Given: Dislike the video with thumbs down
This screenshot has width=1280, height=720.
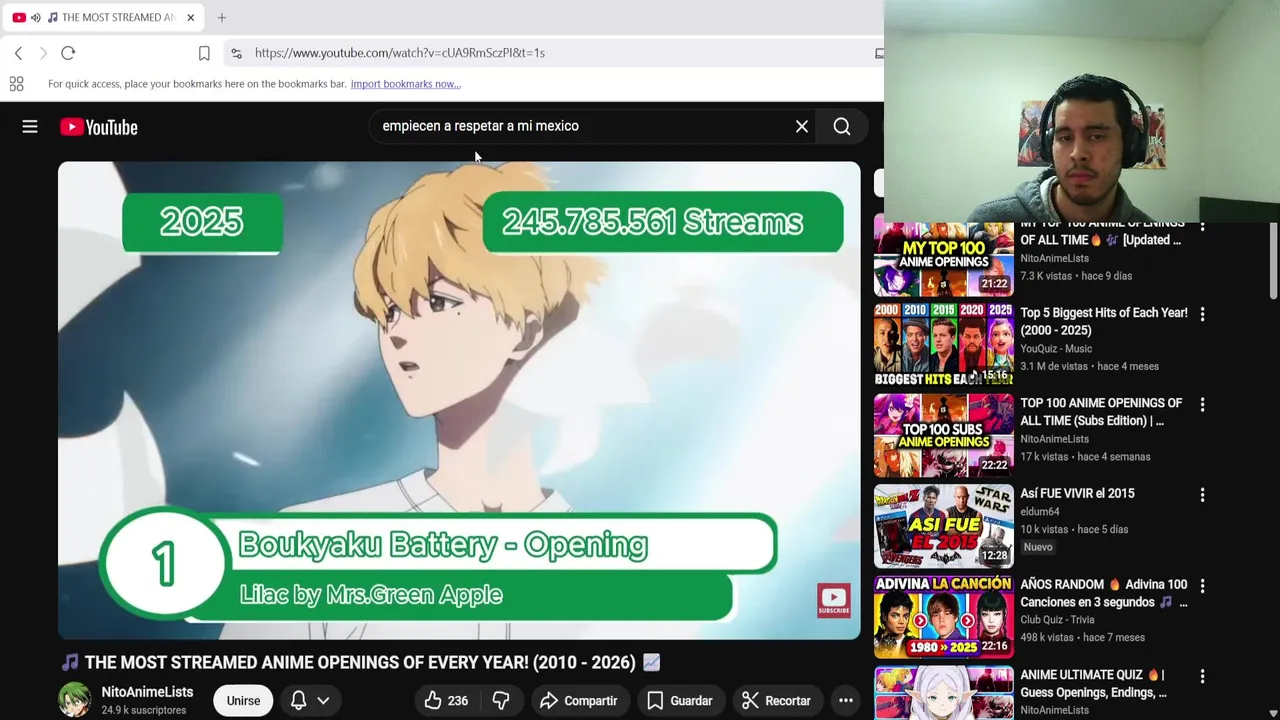Looking at the screenshot, I should 501,701.
